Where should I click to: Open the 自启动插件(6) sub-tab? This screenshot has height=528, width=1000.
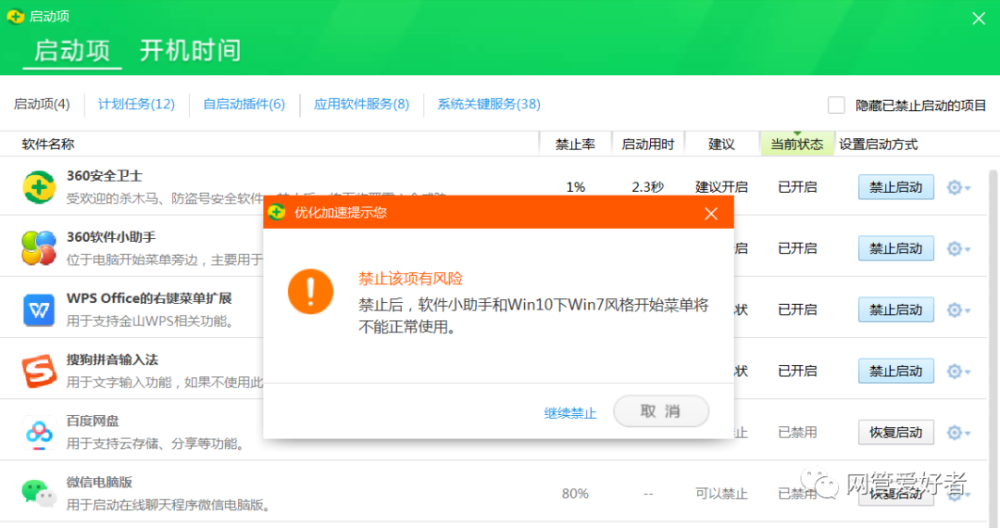(x=244, y=104)
